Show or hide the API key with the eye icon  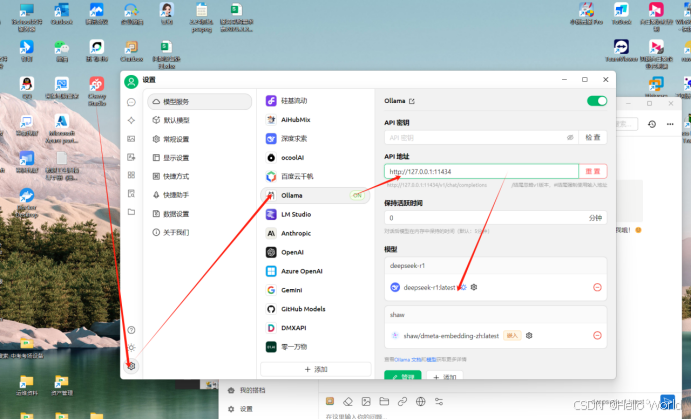click(x=570, y=137)
